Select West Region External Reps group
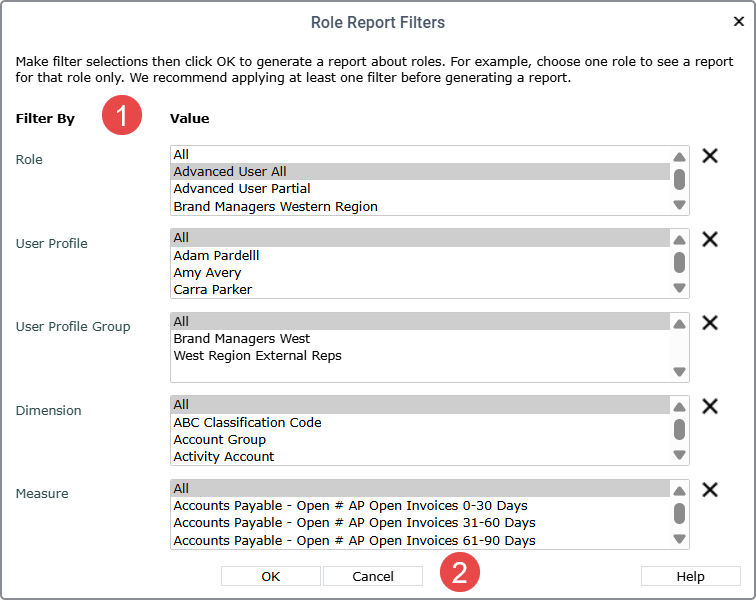 coord(420,355)
